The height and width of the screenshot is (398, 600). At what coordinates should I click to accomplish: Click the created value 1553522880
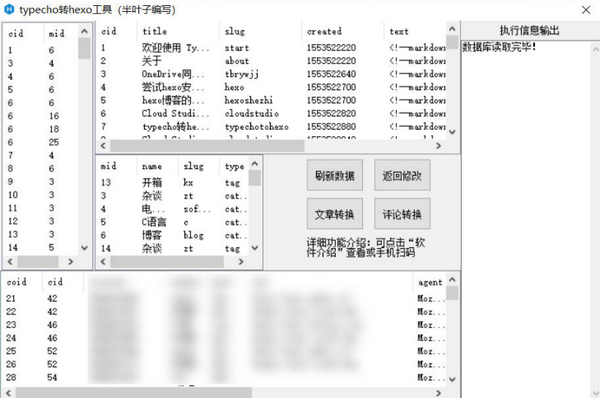(331, 127)
